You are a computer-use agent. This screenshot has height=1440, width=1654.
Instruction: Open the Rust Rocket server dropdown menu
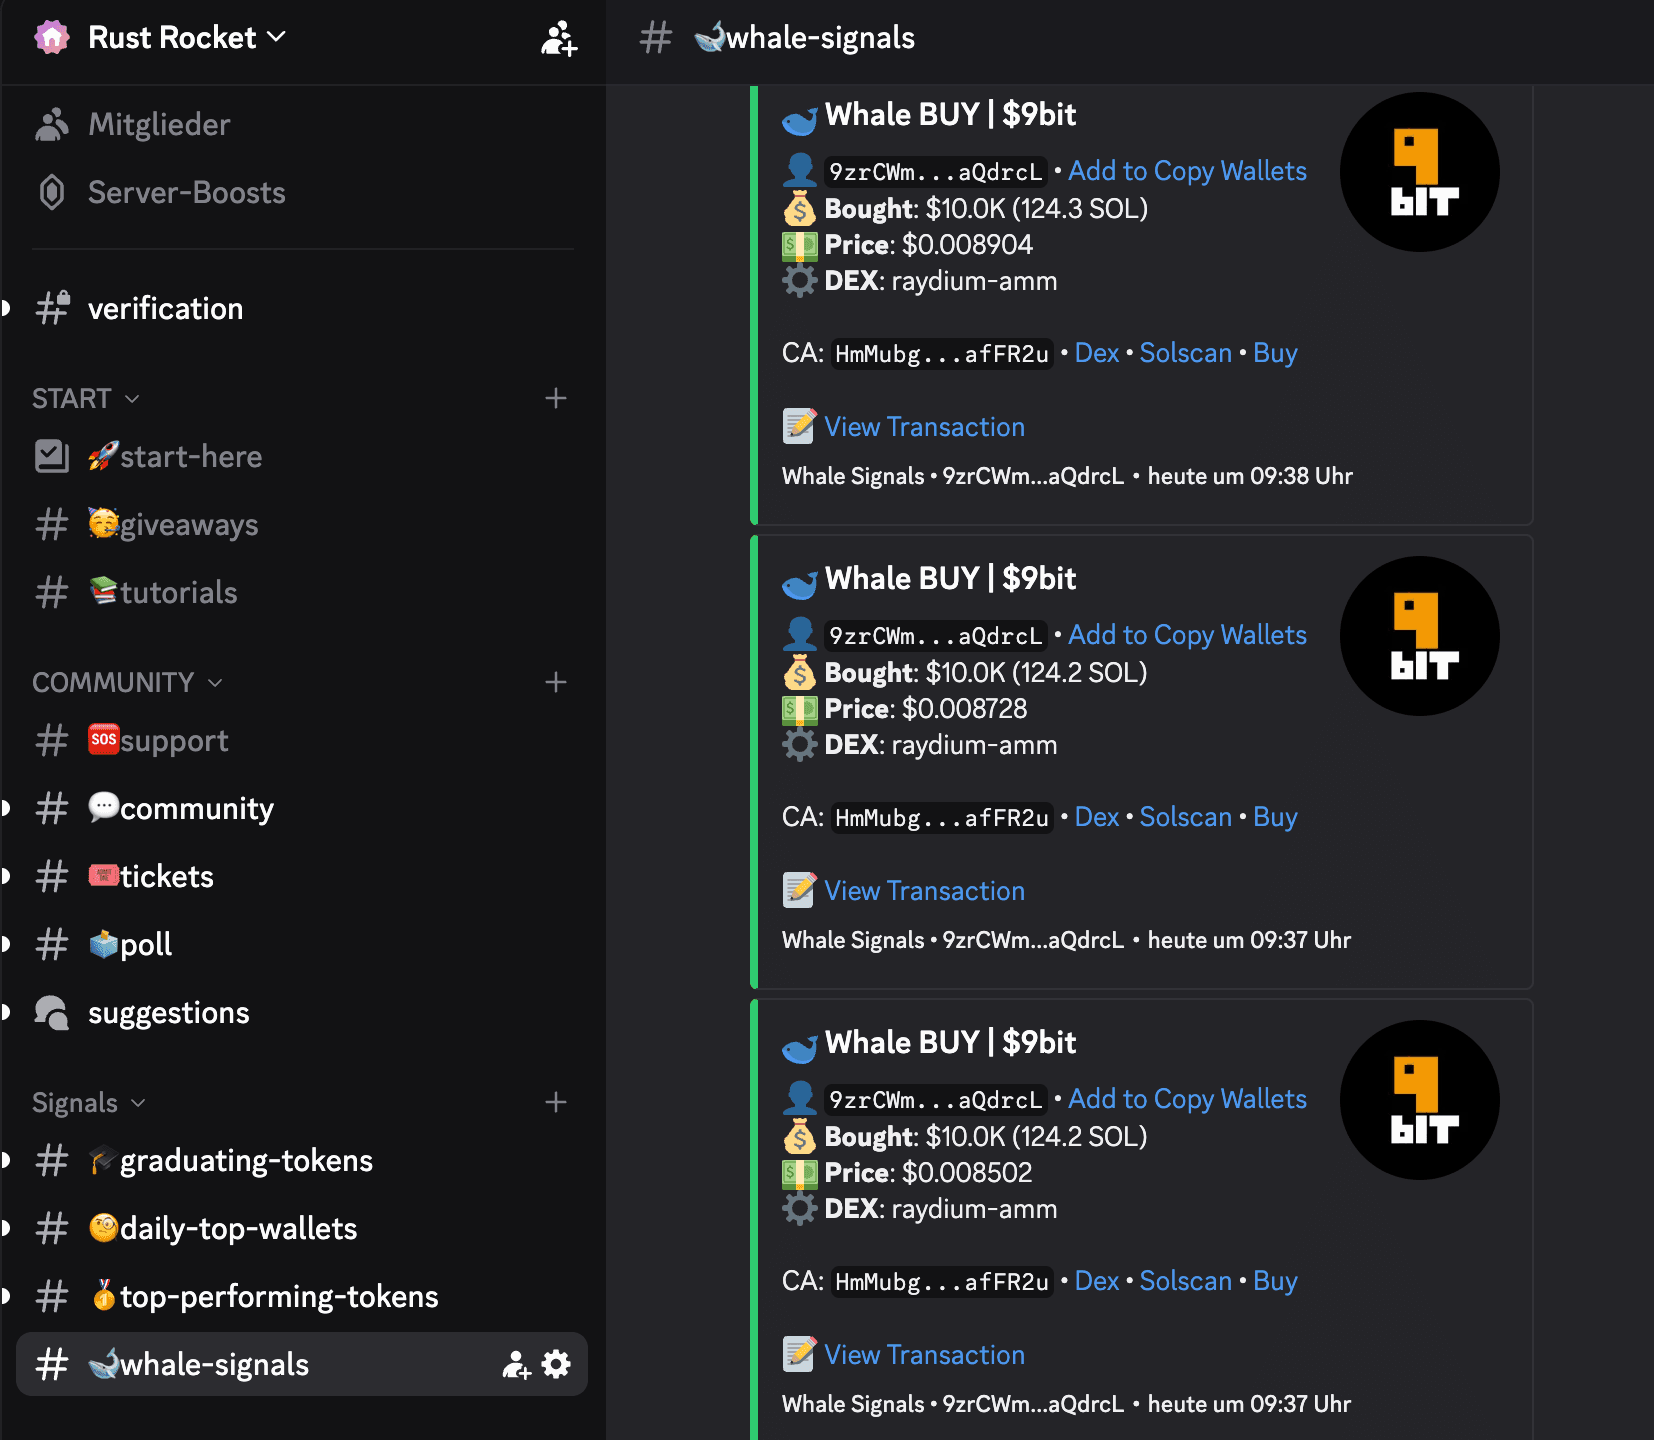[186, 38]
